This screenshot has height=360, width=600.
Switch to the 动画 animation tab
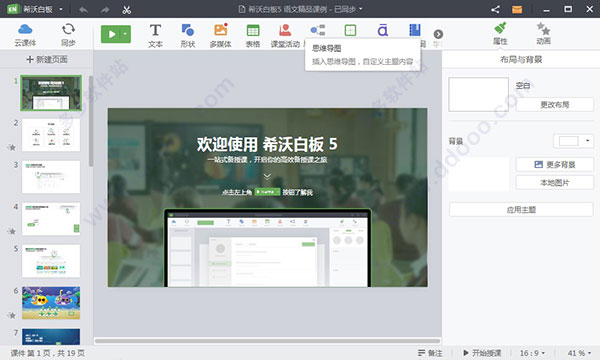(543, 34)
